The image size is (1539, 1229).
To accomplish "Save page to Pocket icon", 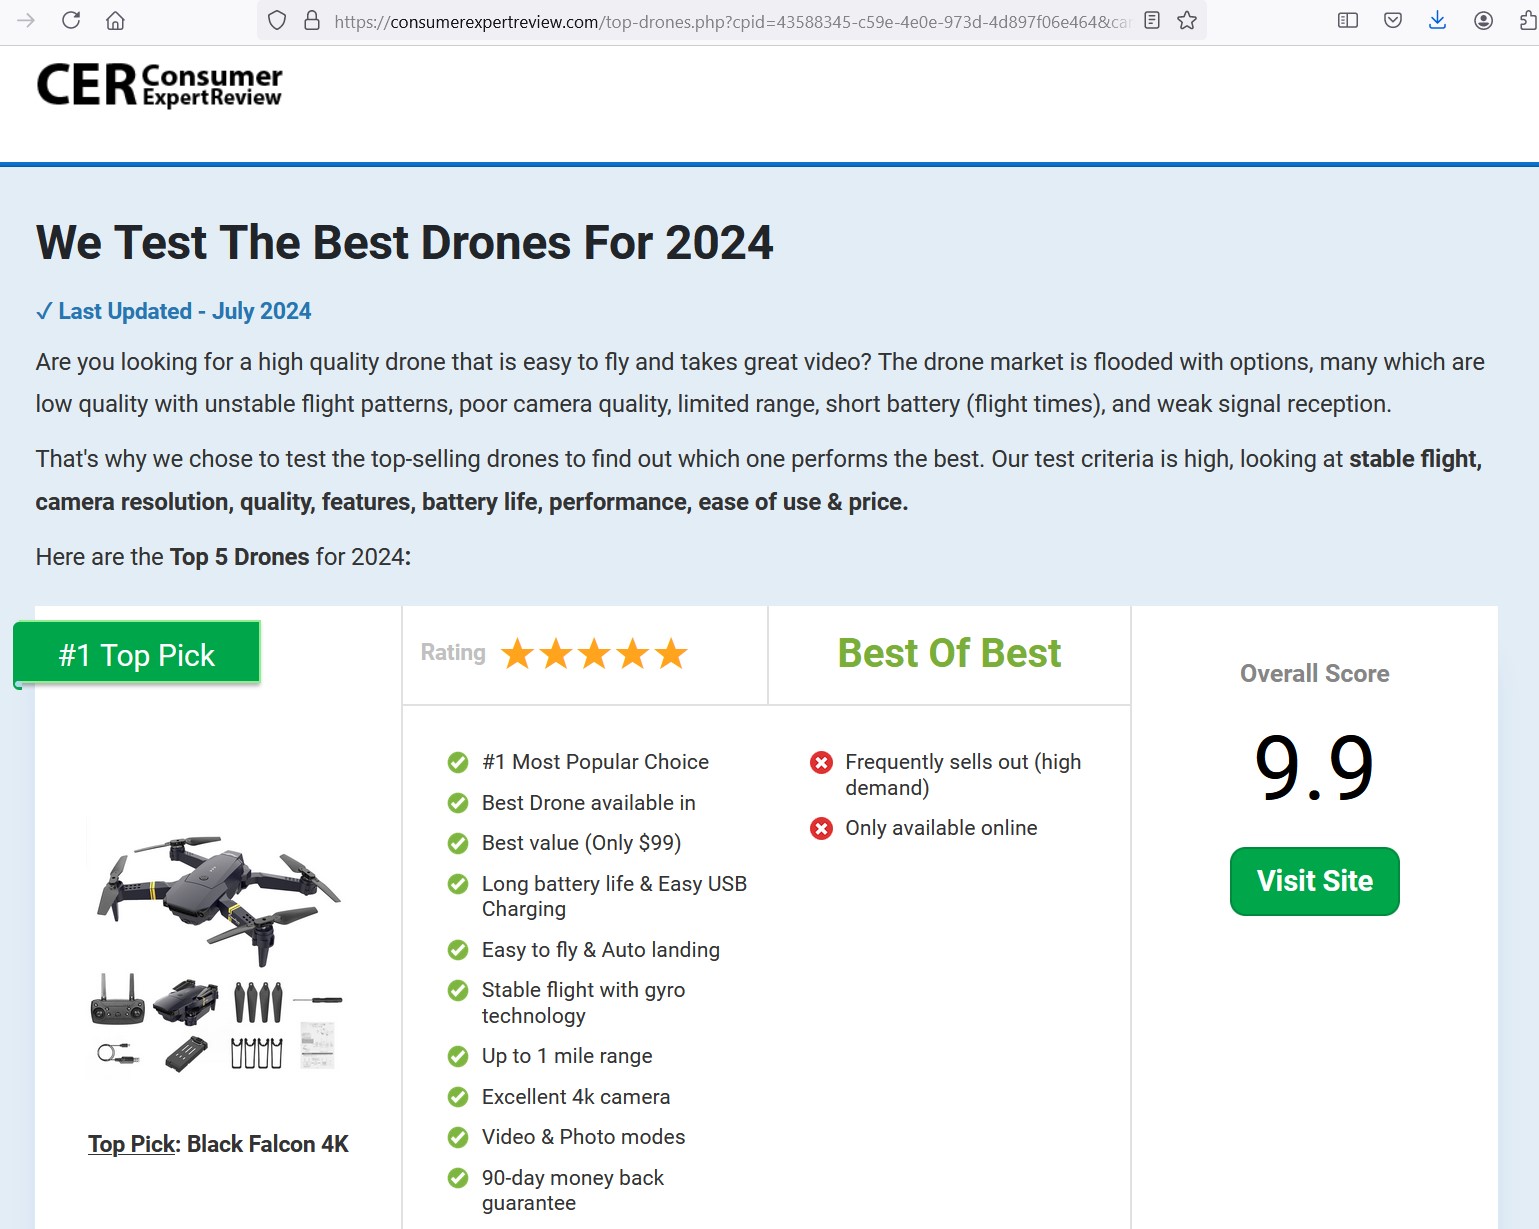I will tap(1393, 20).
